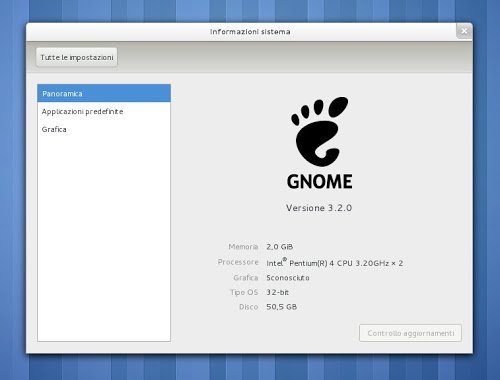This screenshot has width=500, height=380.
Task: Click the GNOME wordmark text
Action: (319, 182)
